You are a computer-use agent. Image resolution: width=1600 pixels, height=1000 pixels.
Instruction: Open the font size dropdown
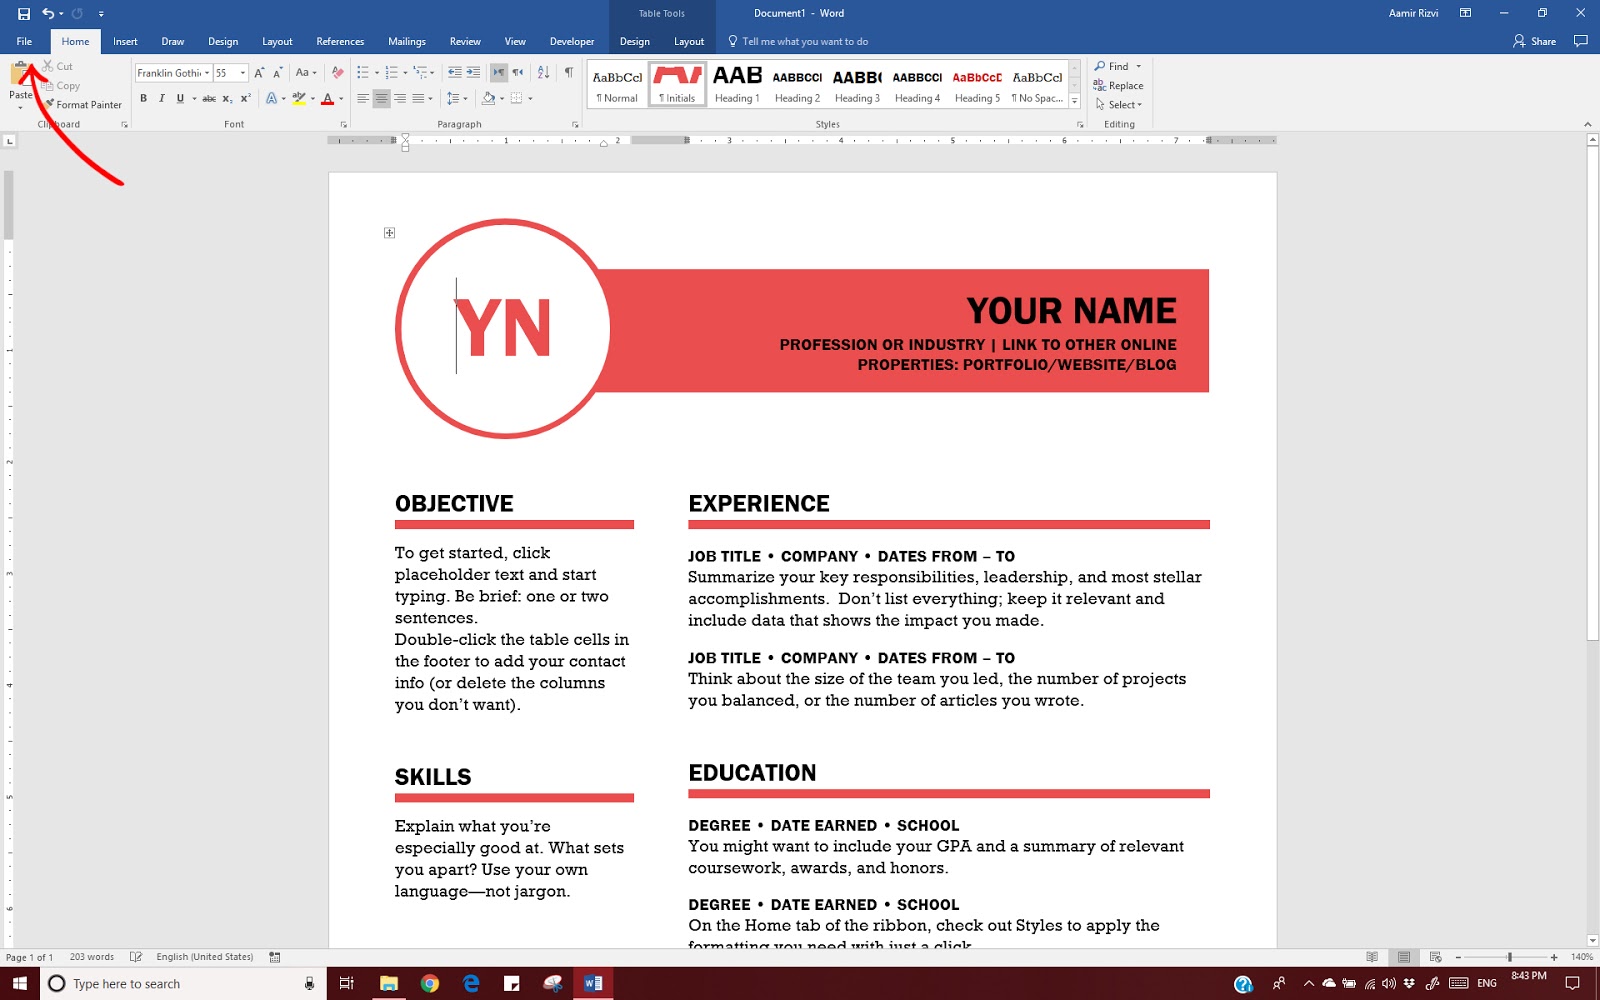(243, 73)
